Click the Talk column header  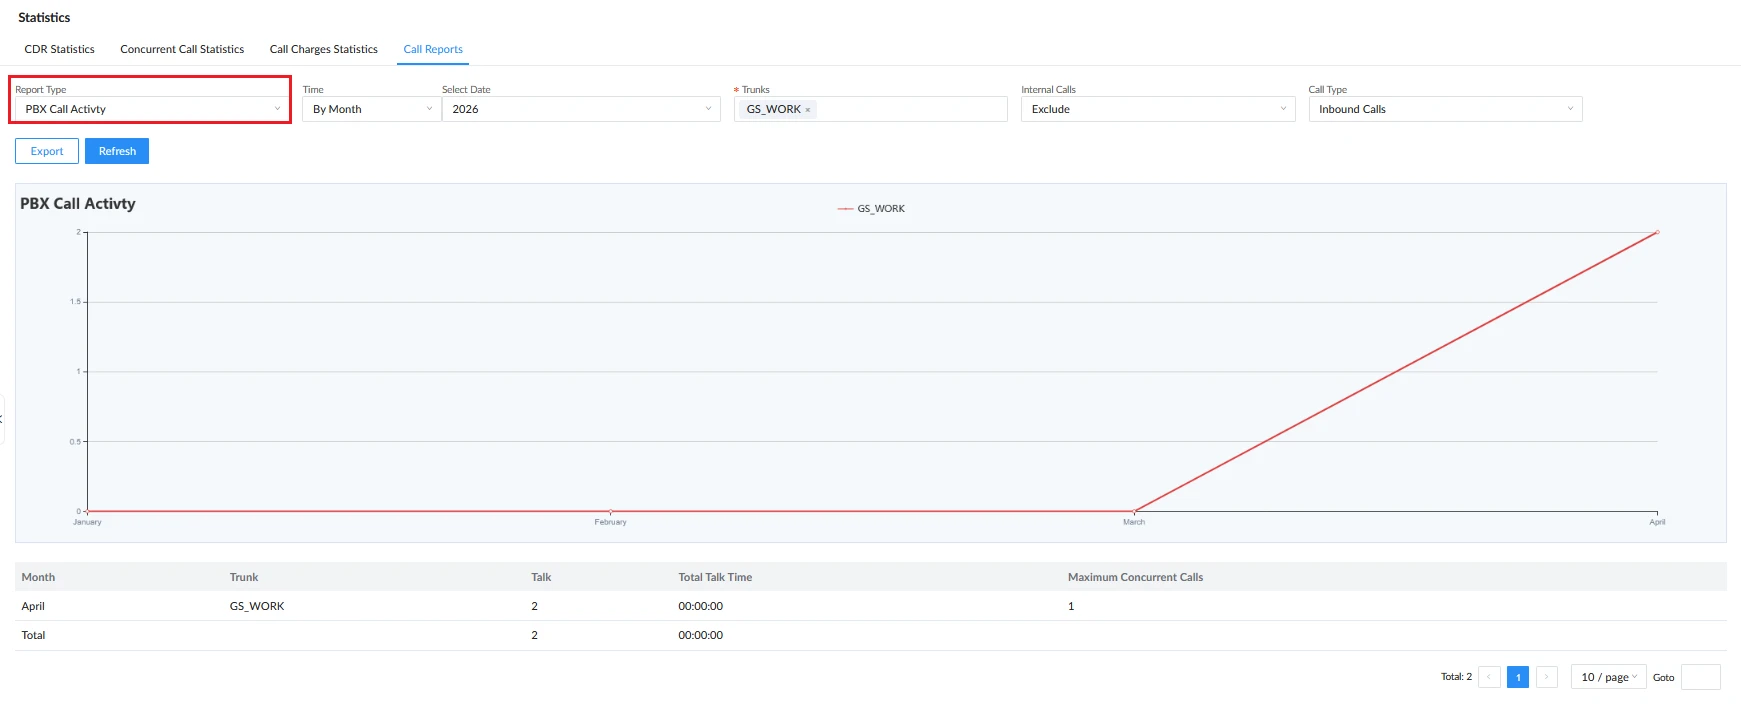[x=541, y=577]
